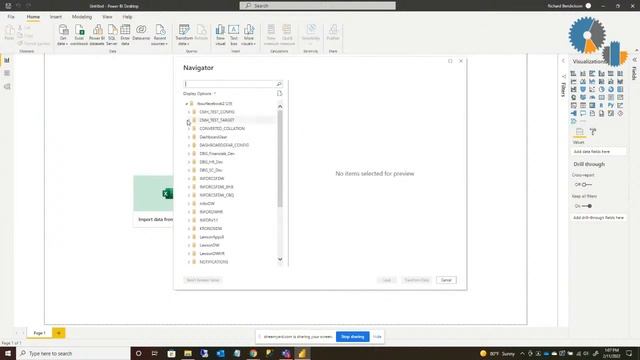Select the Q&A speech bubble visual icon
The image size is (640, 360).
(583, 113)
